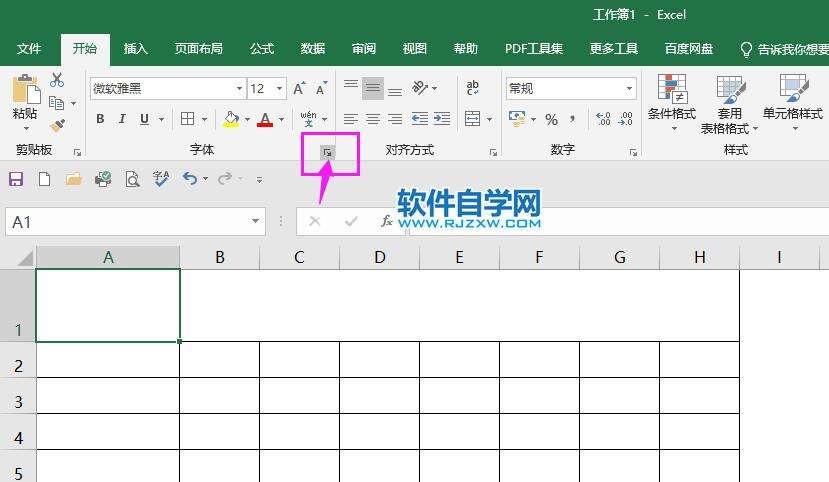
Task: Customize Quick Access Toolbar dropdown
Action: [259, 180]
